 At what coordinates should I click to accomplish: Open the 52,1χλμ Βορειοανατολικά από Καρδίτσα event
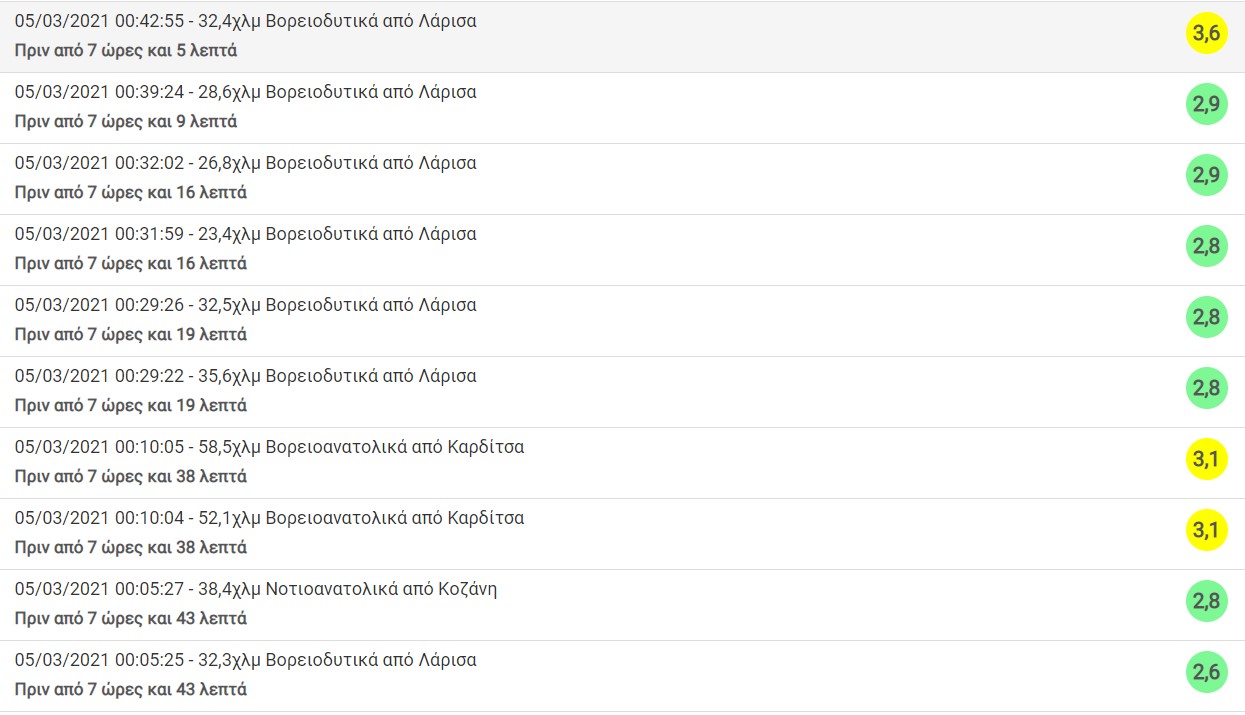click(269, 518)
